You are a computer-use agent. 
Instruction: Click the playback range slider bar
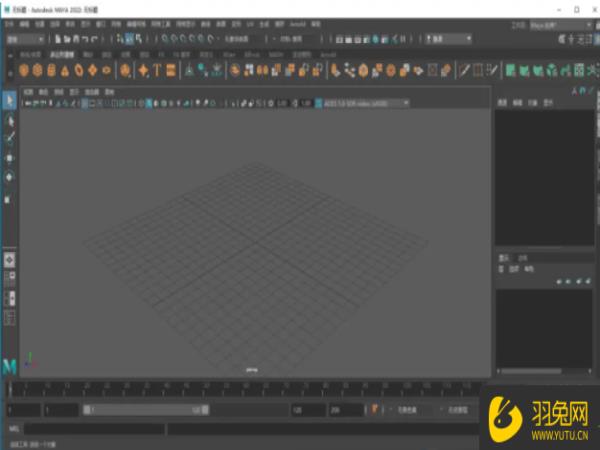tap(145, 409)
